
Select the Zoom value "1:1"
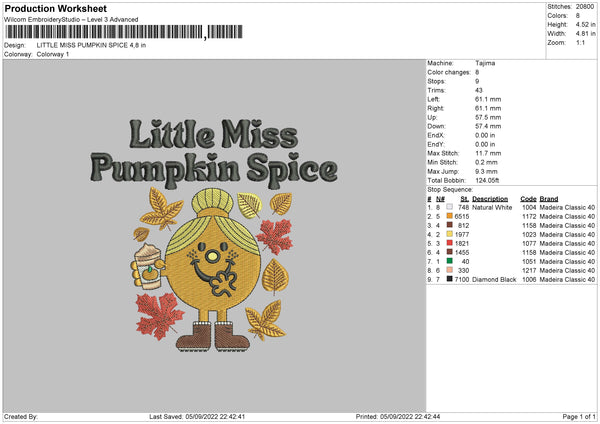580,42
